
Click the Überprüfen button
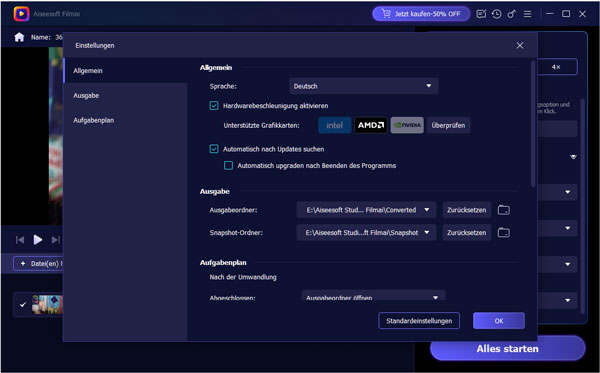[448, 125]
